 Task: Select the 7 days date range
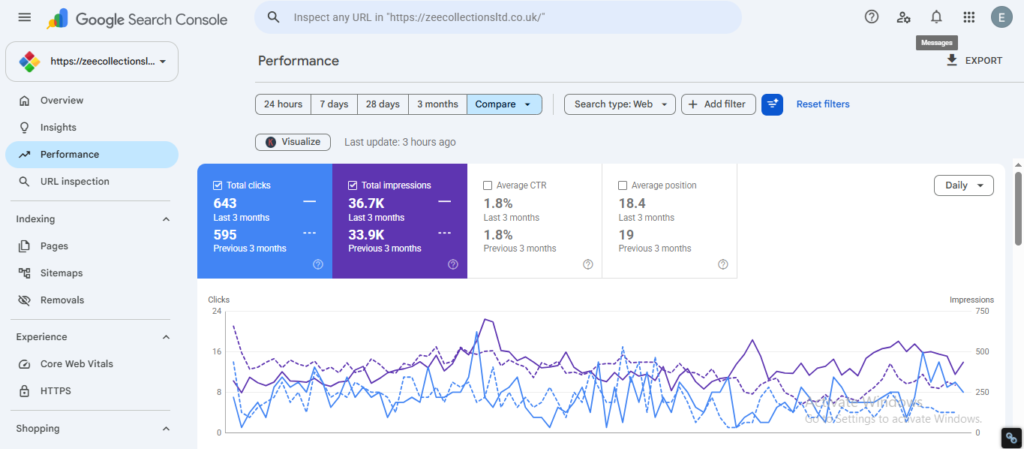[334, 104]
